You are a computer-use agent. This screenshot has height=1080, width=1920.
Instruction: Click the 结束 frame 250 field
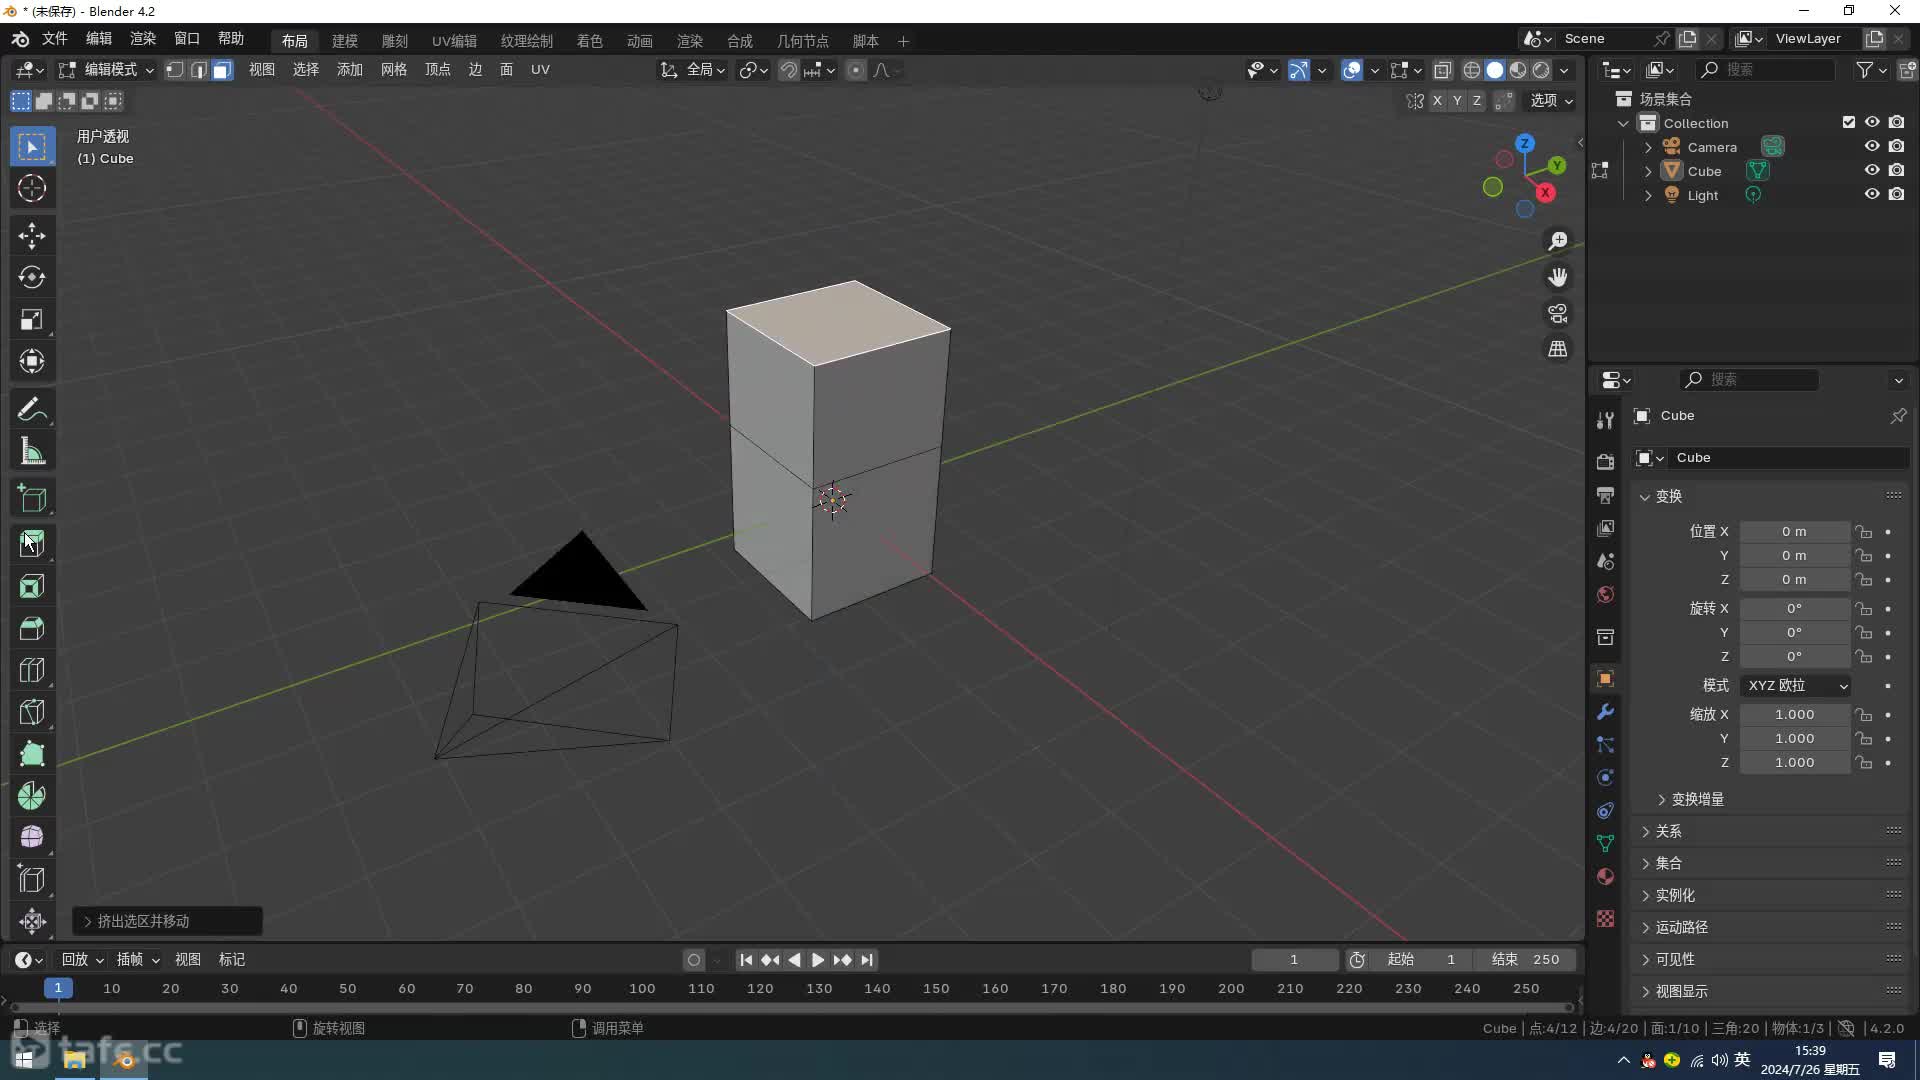[1526, 960]
